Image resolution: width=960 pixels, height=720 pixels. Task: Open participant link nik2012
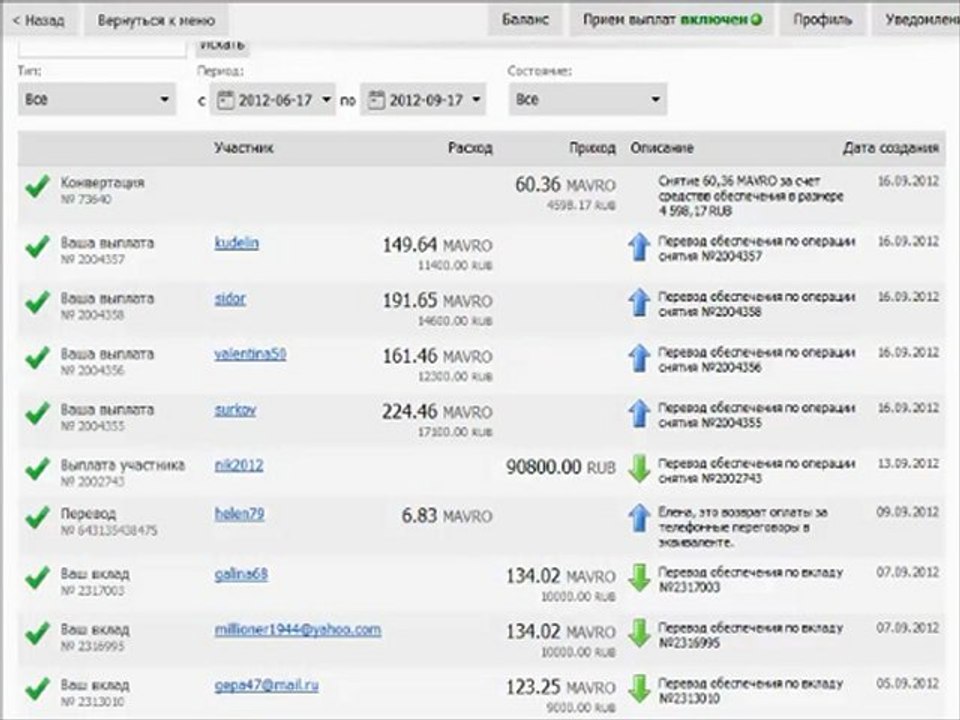pos(239,465)
